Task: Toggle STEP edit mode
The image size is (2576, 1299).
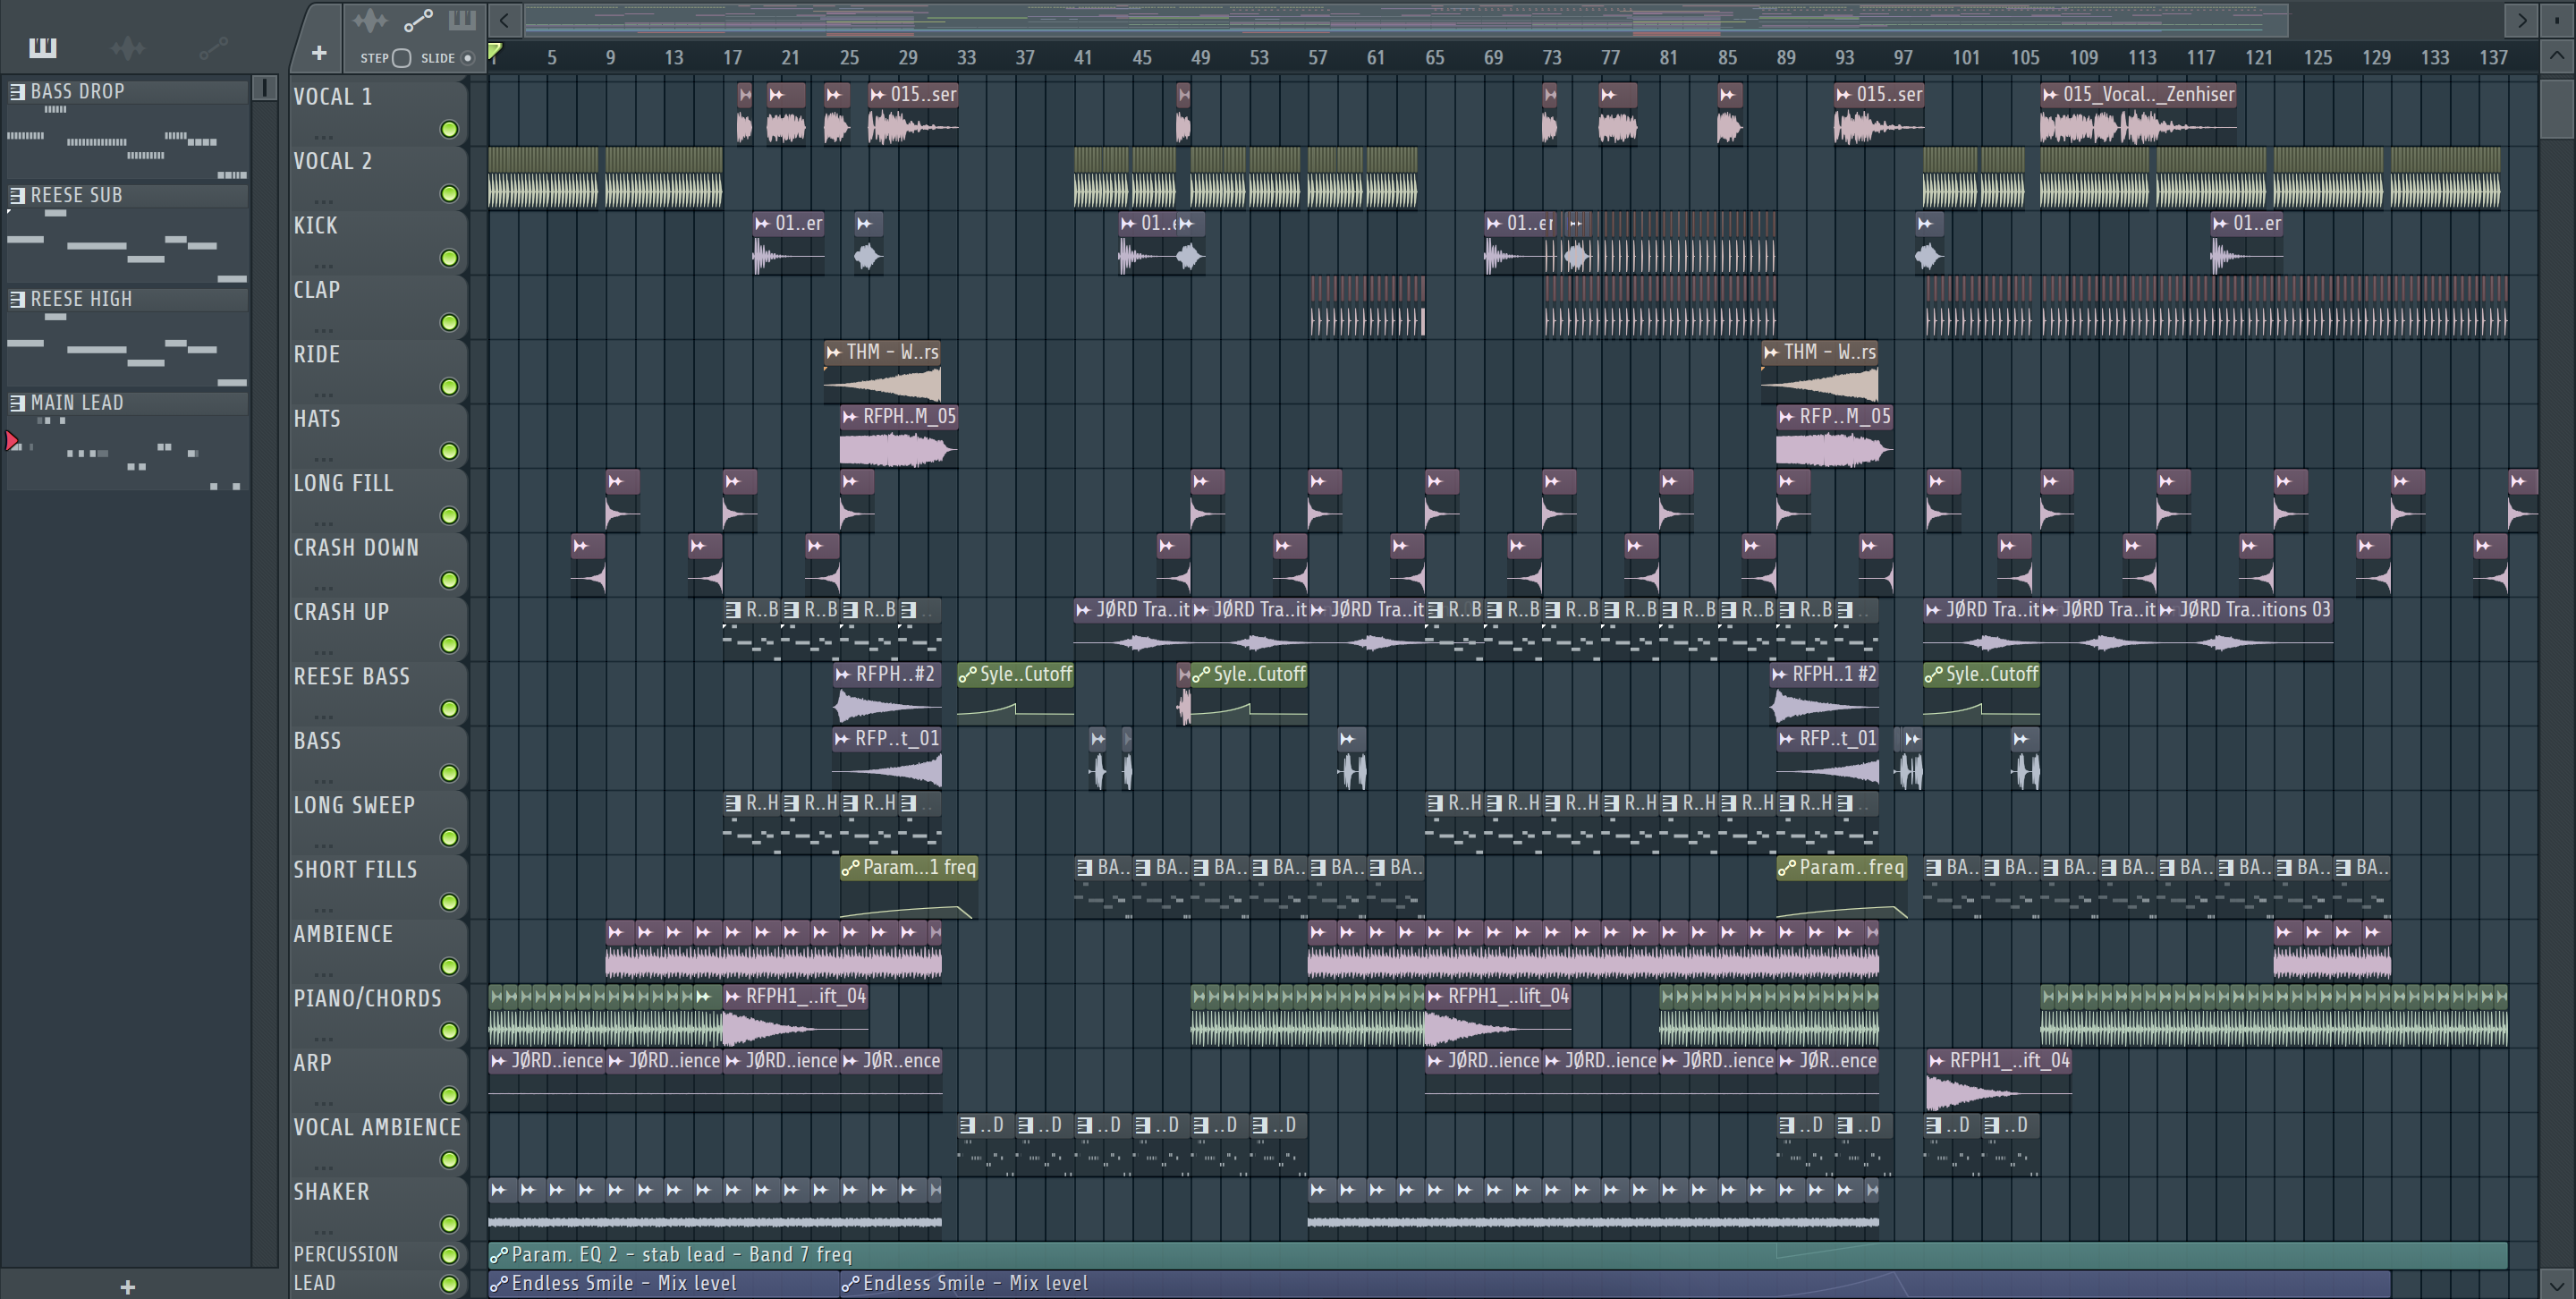Action: point(401,58)
